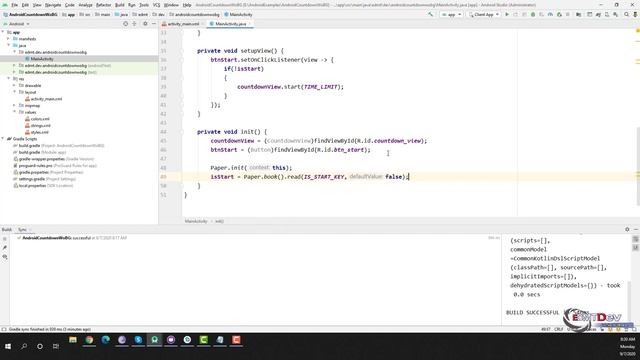Collapse the java folder node
The height and width of the screenshot is (360, 640).
9,45
